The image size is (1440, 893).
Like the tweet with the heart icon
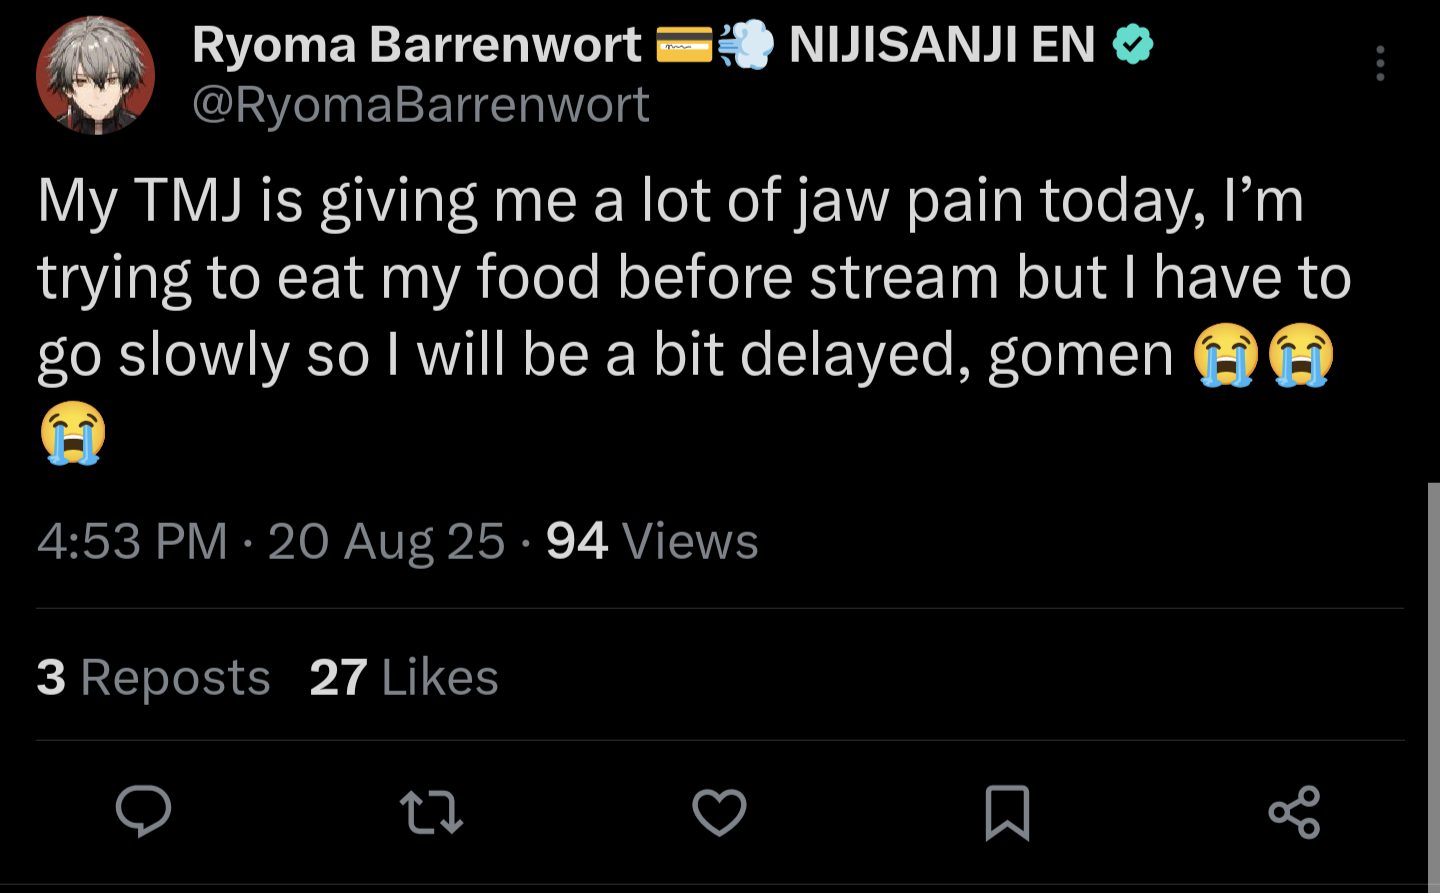[719, 811]
